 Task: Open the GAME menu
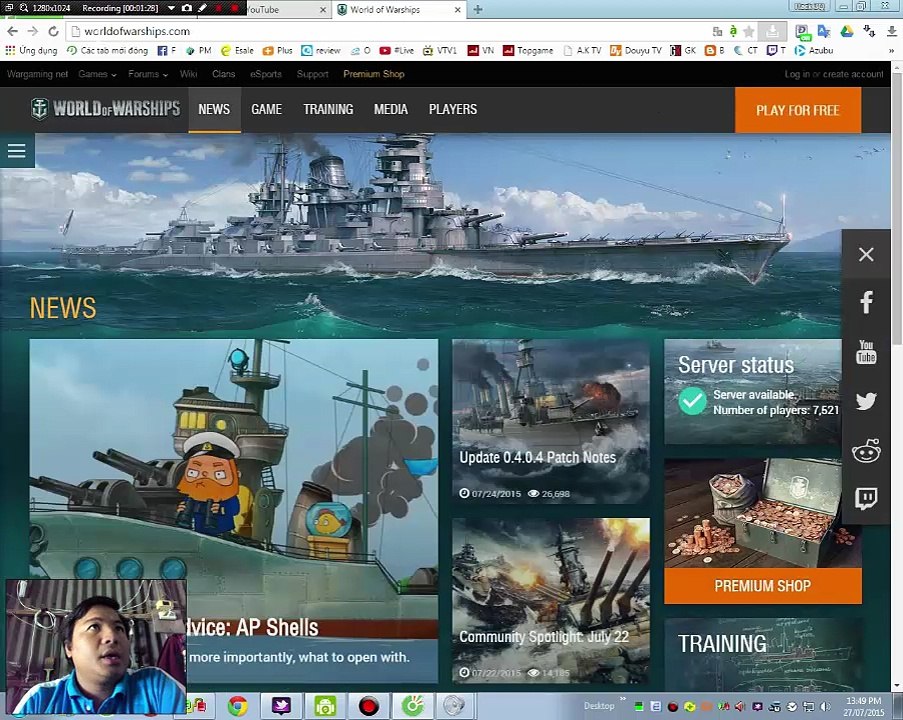[266, 109]
